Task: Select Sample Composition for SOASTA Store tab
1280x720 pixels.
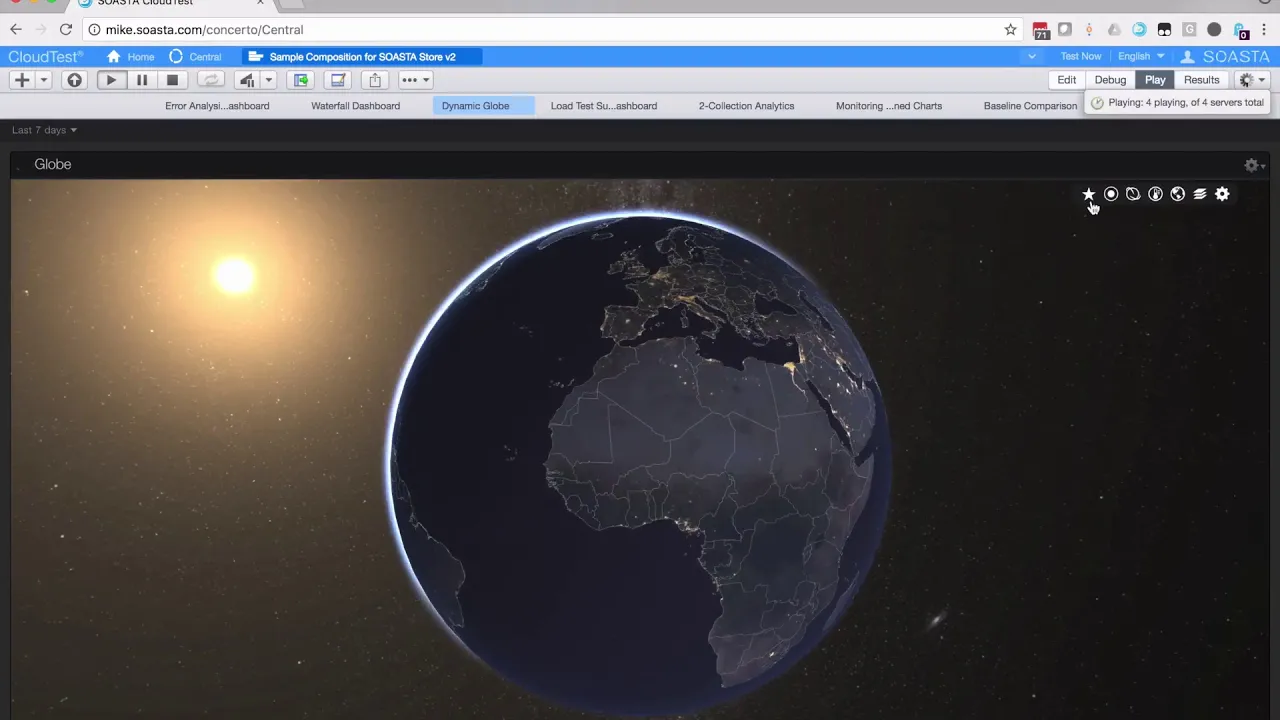Action: tap(360, 57)
